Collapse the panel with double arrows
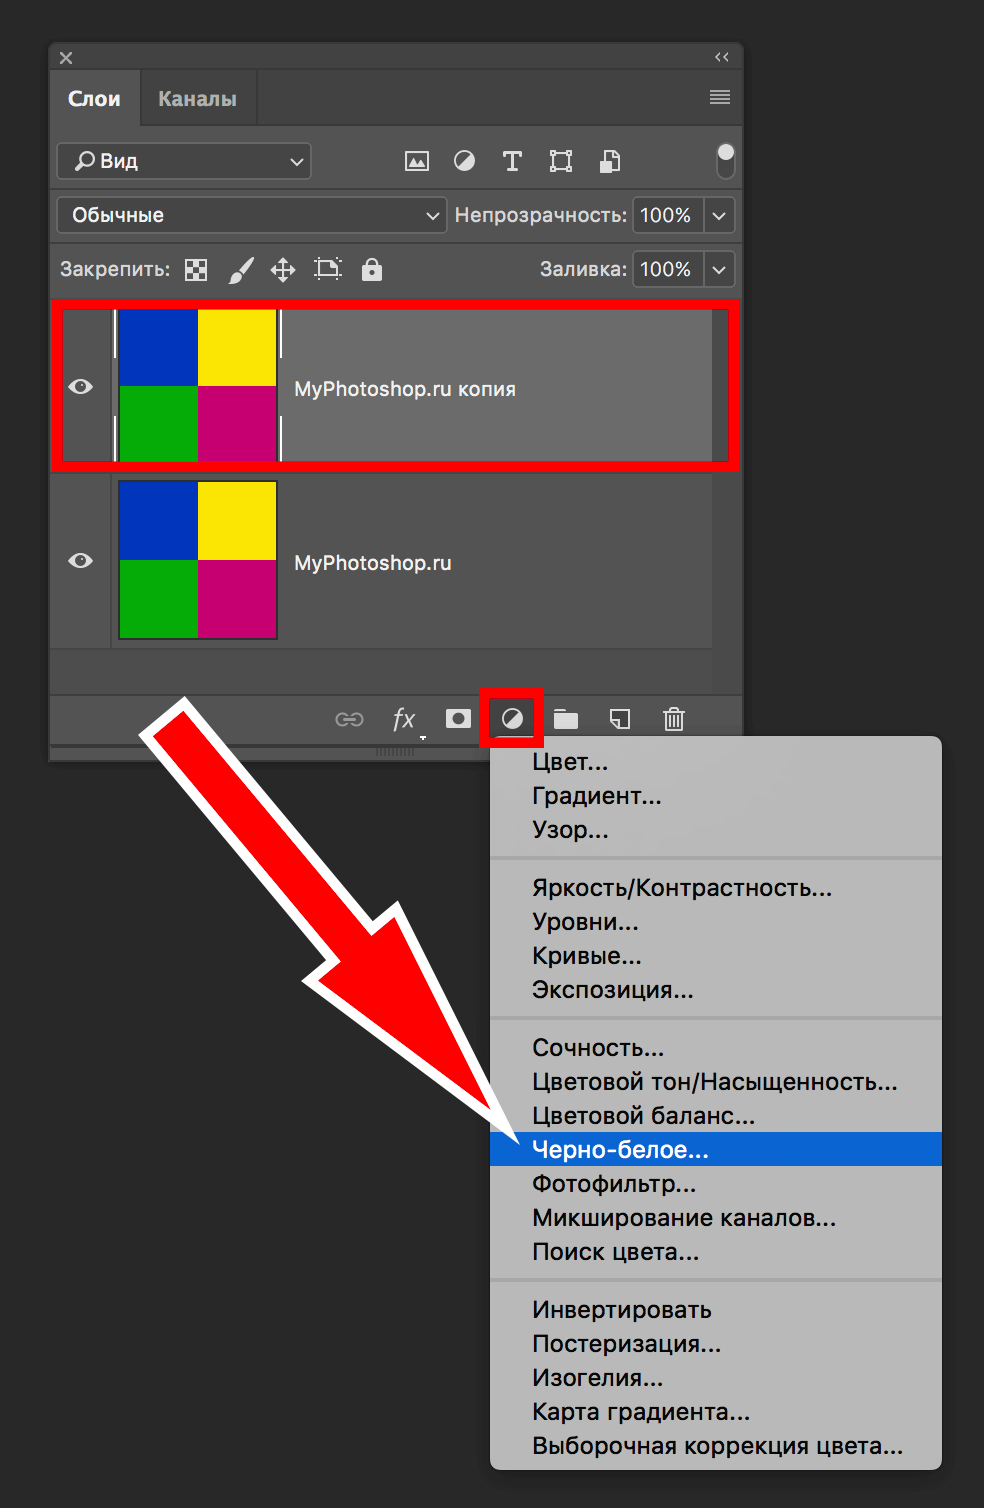 722,57
